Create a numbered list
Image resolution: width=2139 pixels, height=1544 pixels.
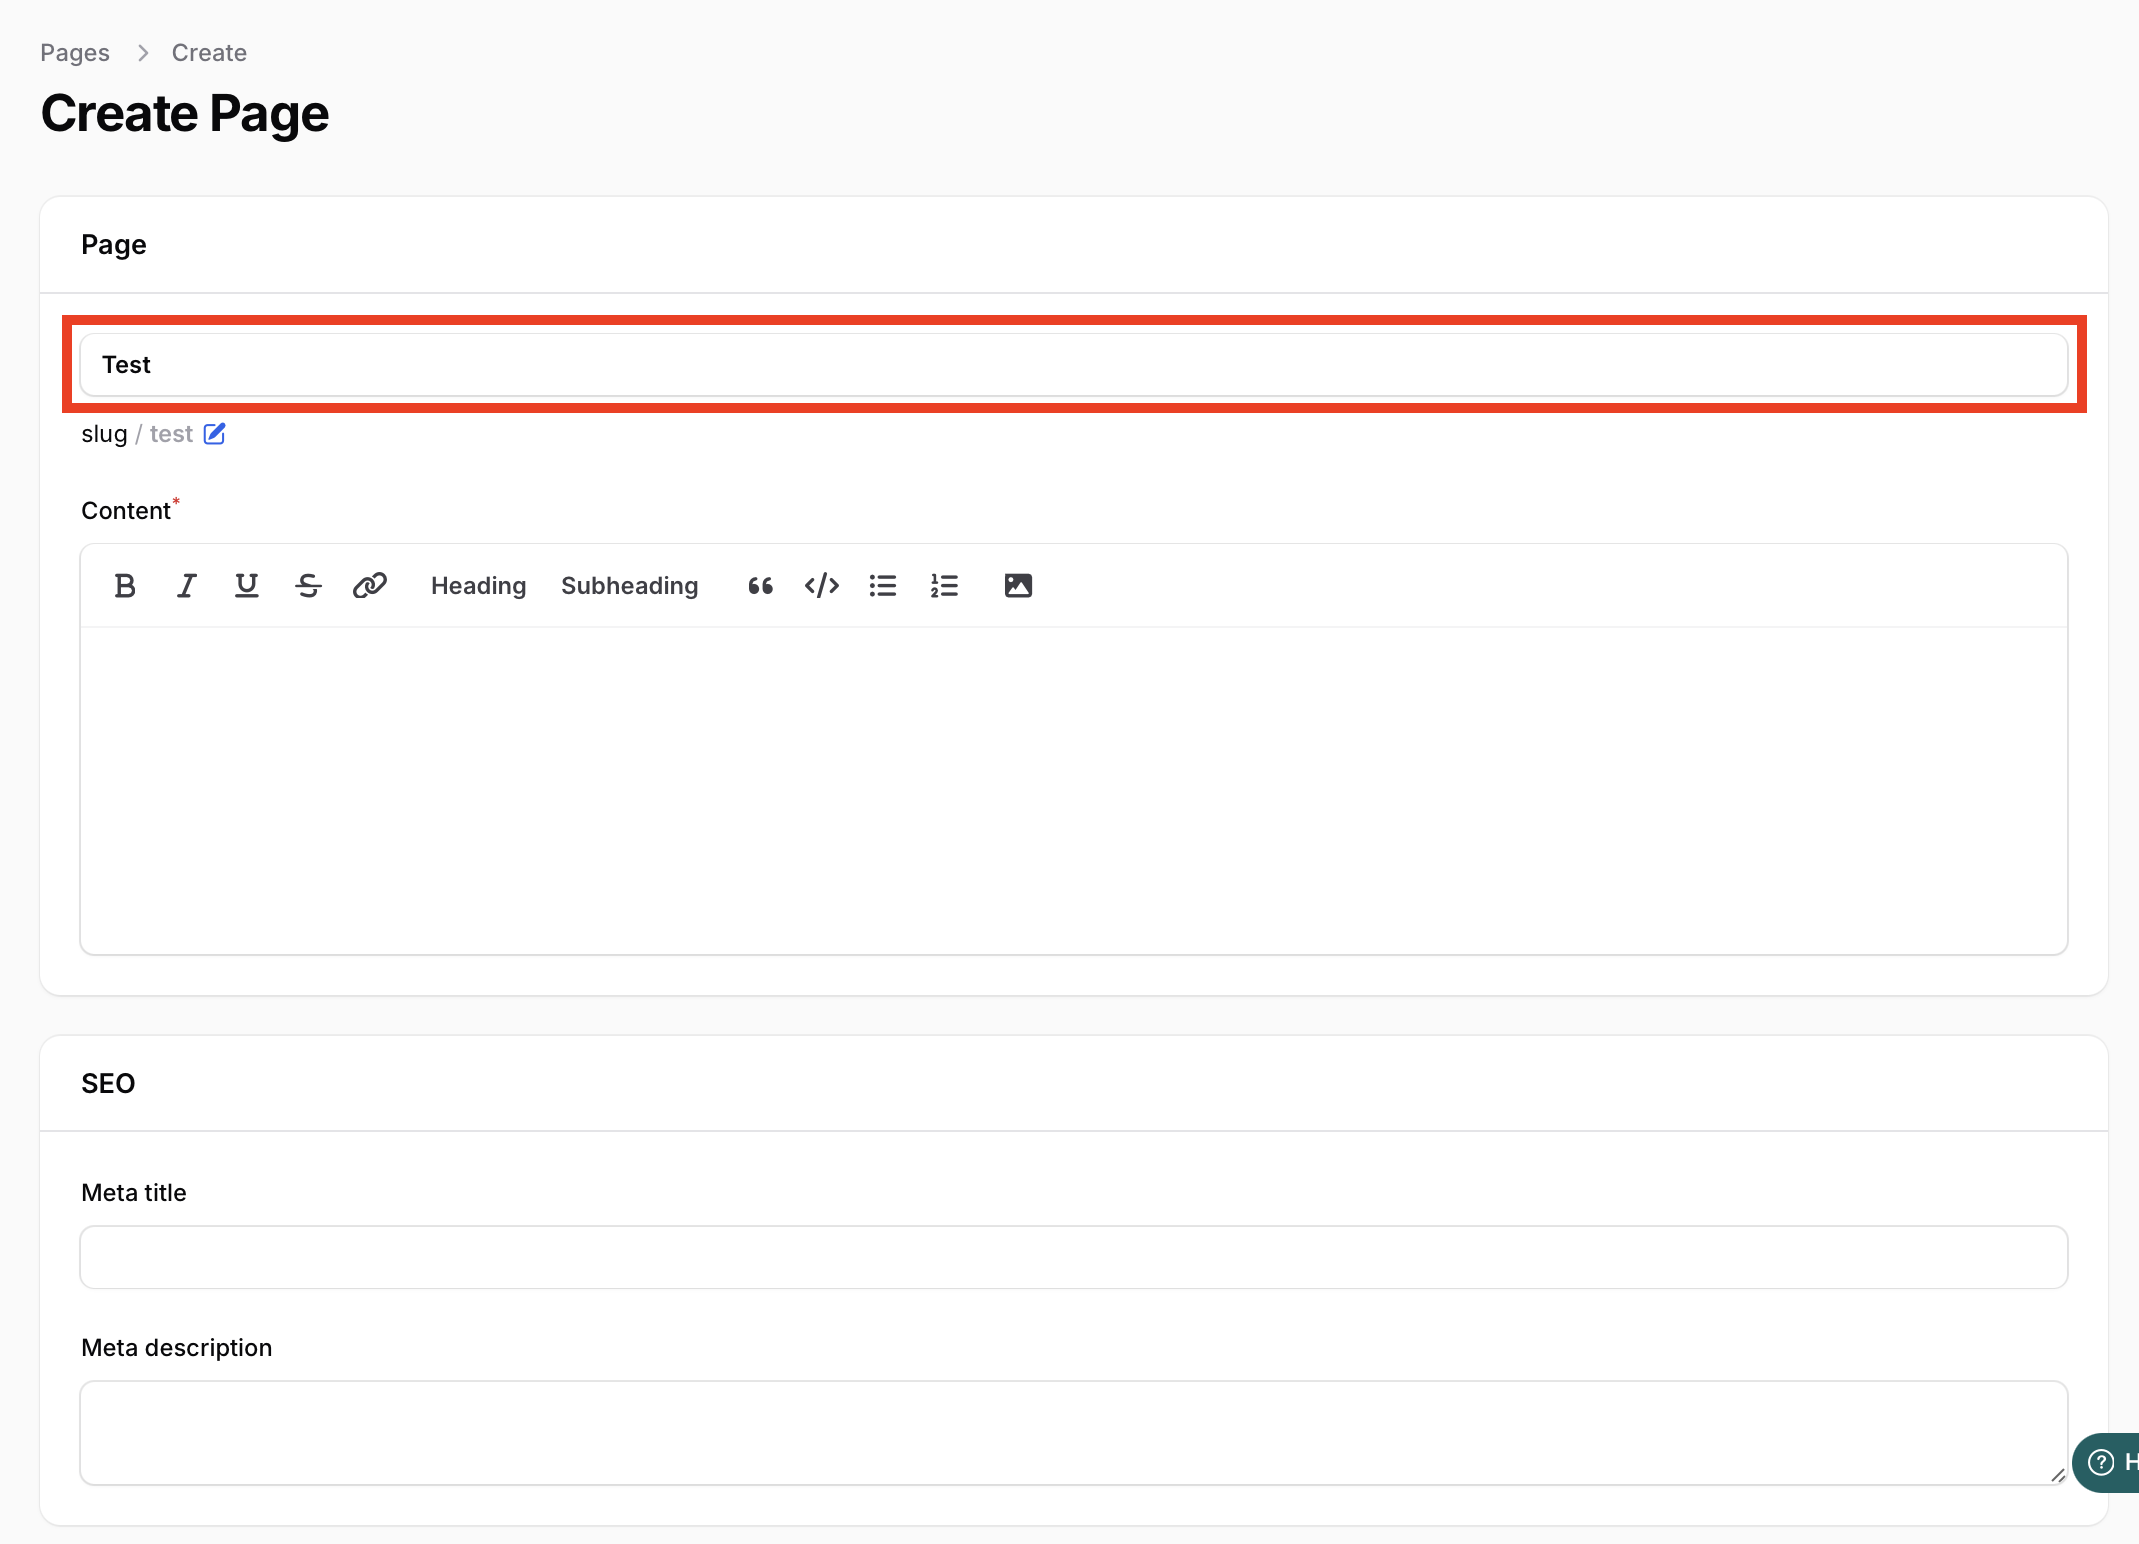944,586
